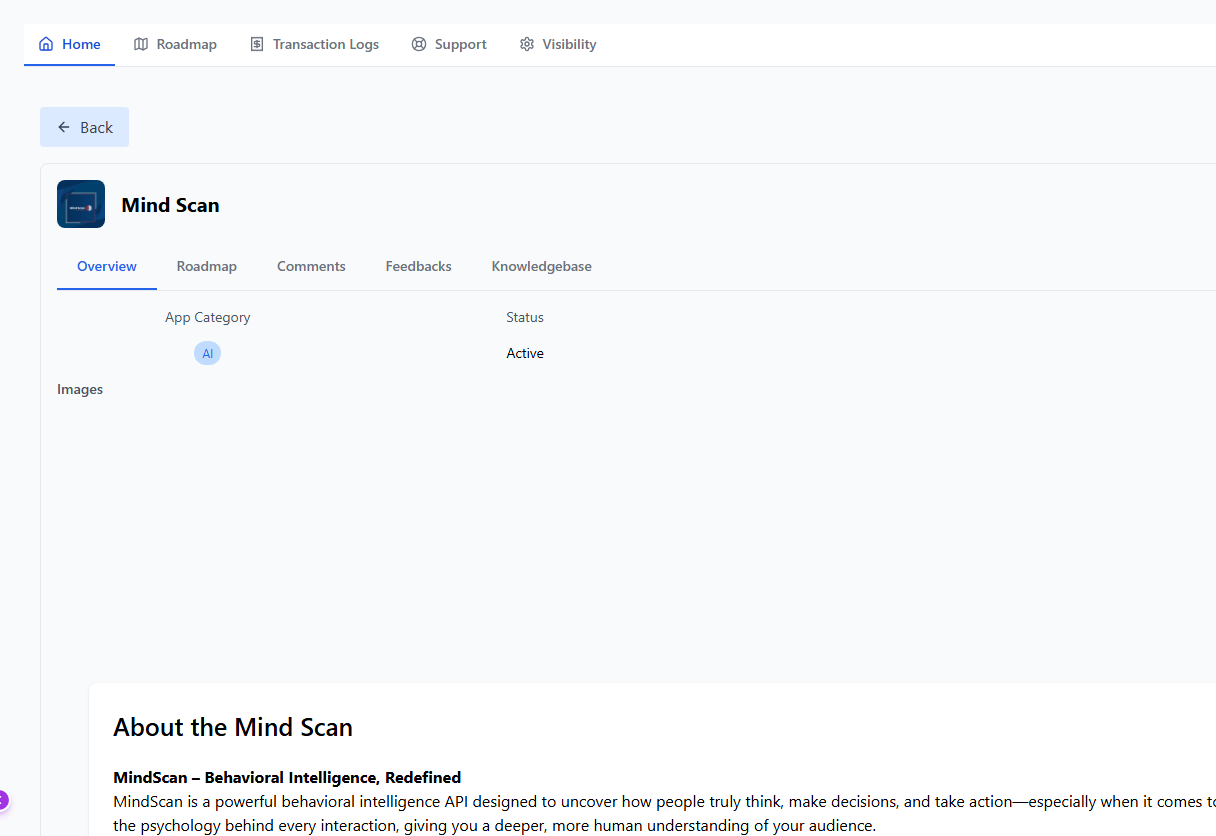Viewport: 1216px width, 836px height.
Task: Click the "Active" status value
Action: (525, 353)
